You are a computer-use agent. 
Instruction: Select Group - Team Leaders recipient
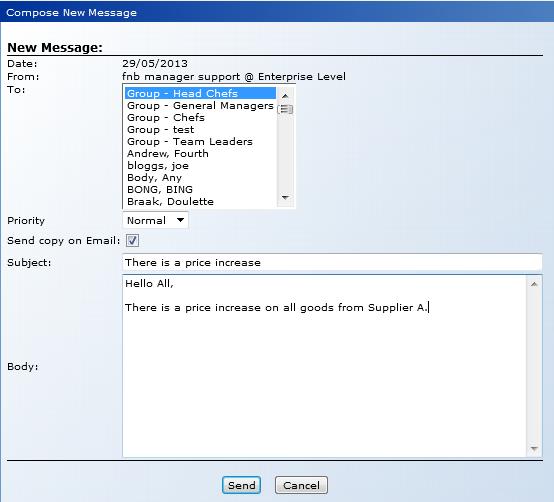pos(200,142)
